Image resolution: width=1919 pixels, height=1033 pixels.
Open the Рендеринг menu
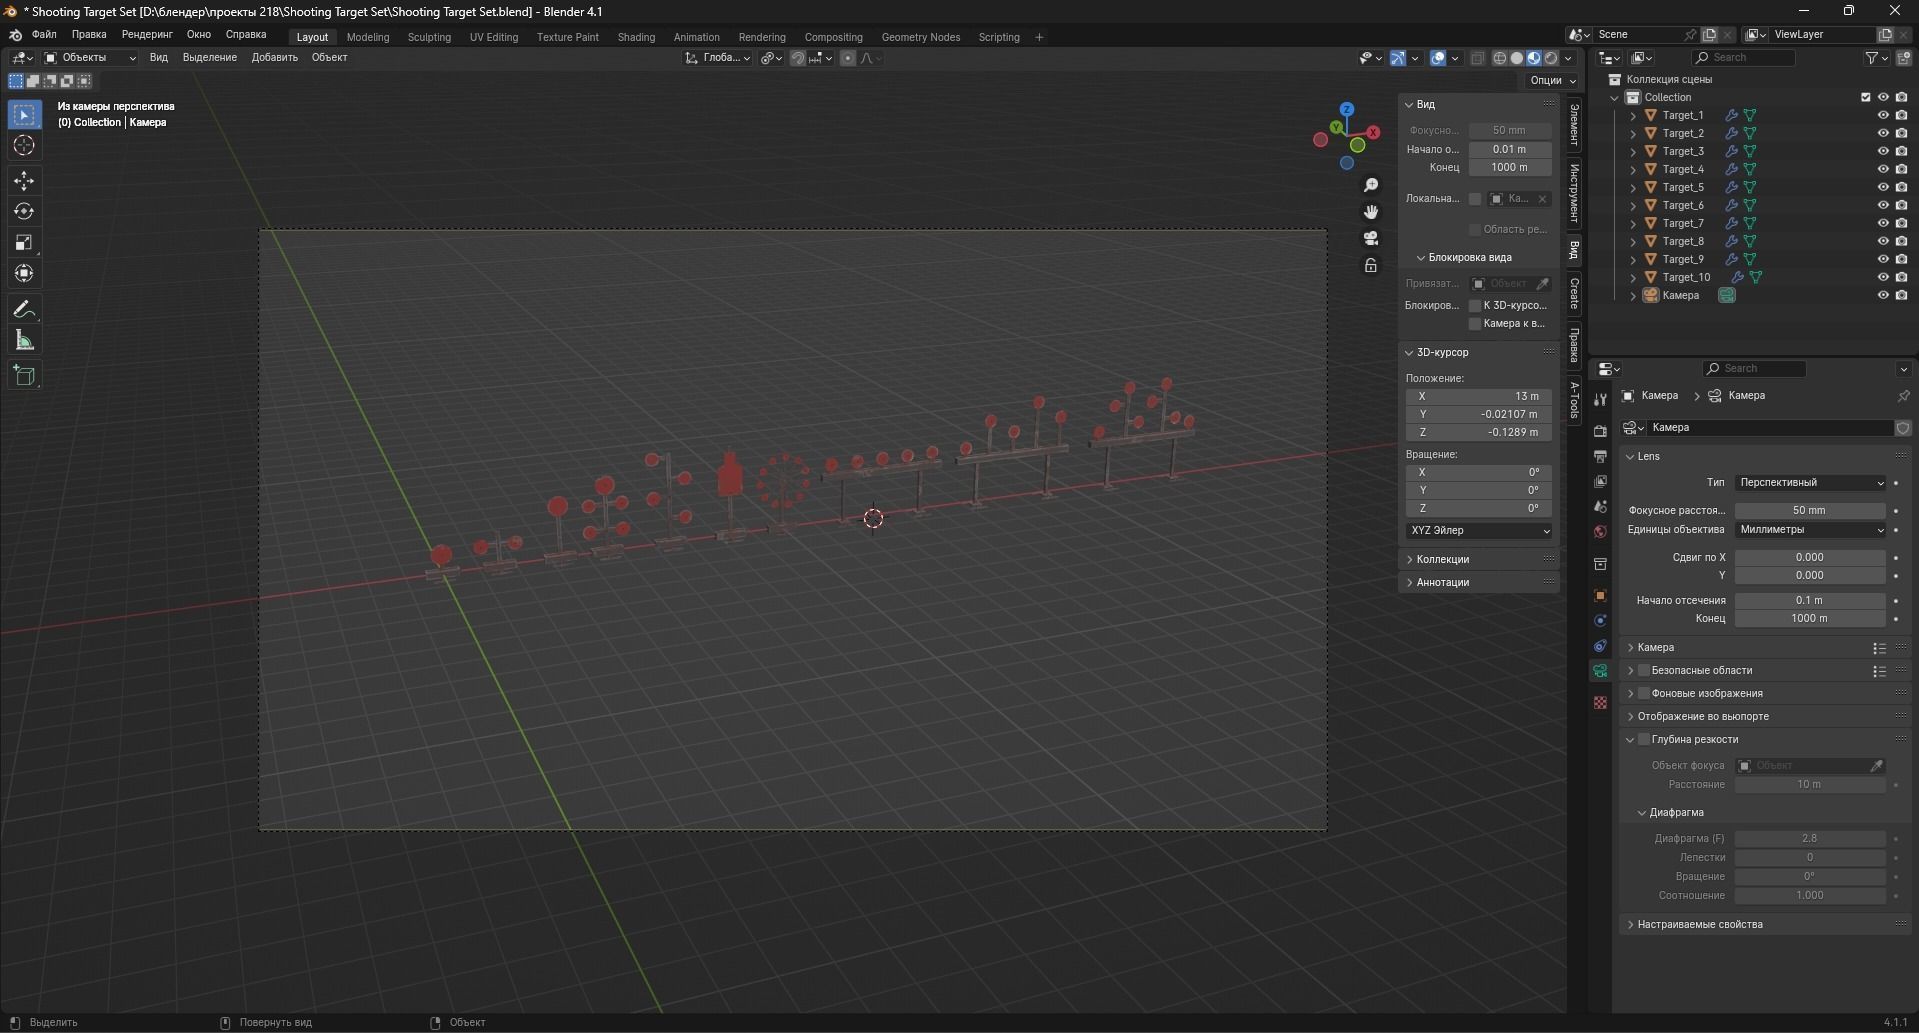pos(147,35)
